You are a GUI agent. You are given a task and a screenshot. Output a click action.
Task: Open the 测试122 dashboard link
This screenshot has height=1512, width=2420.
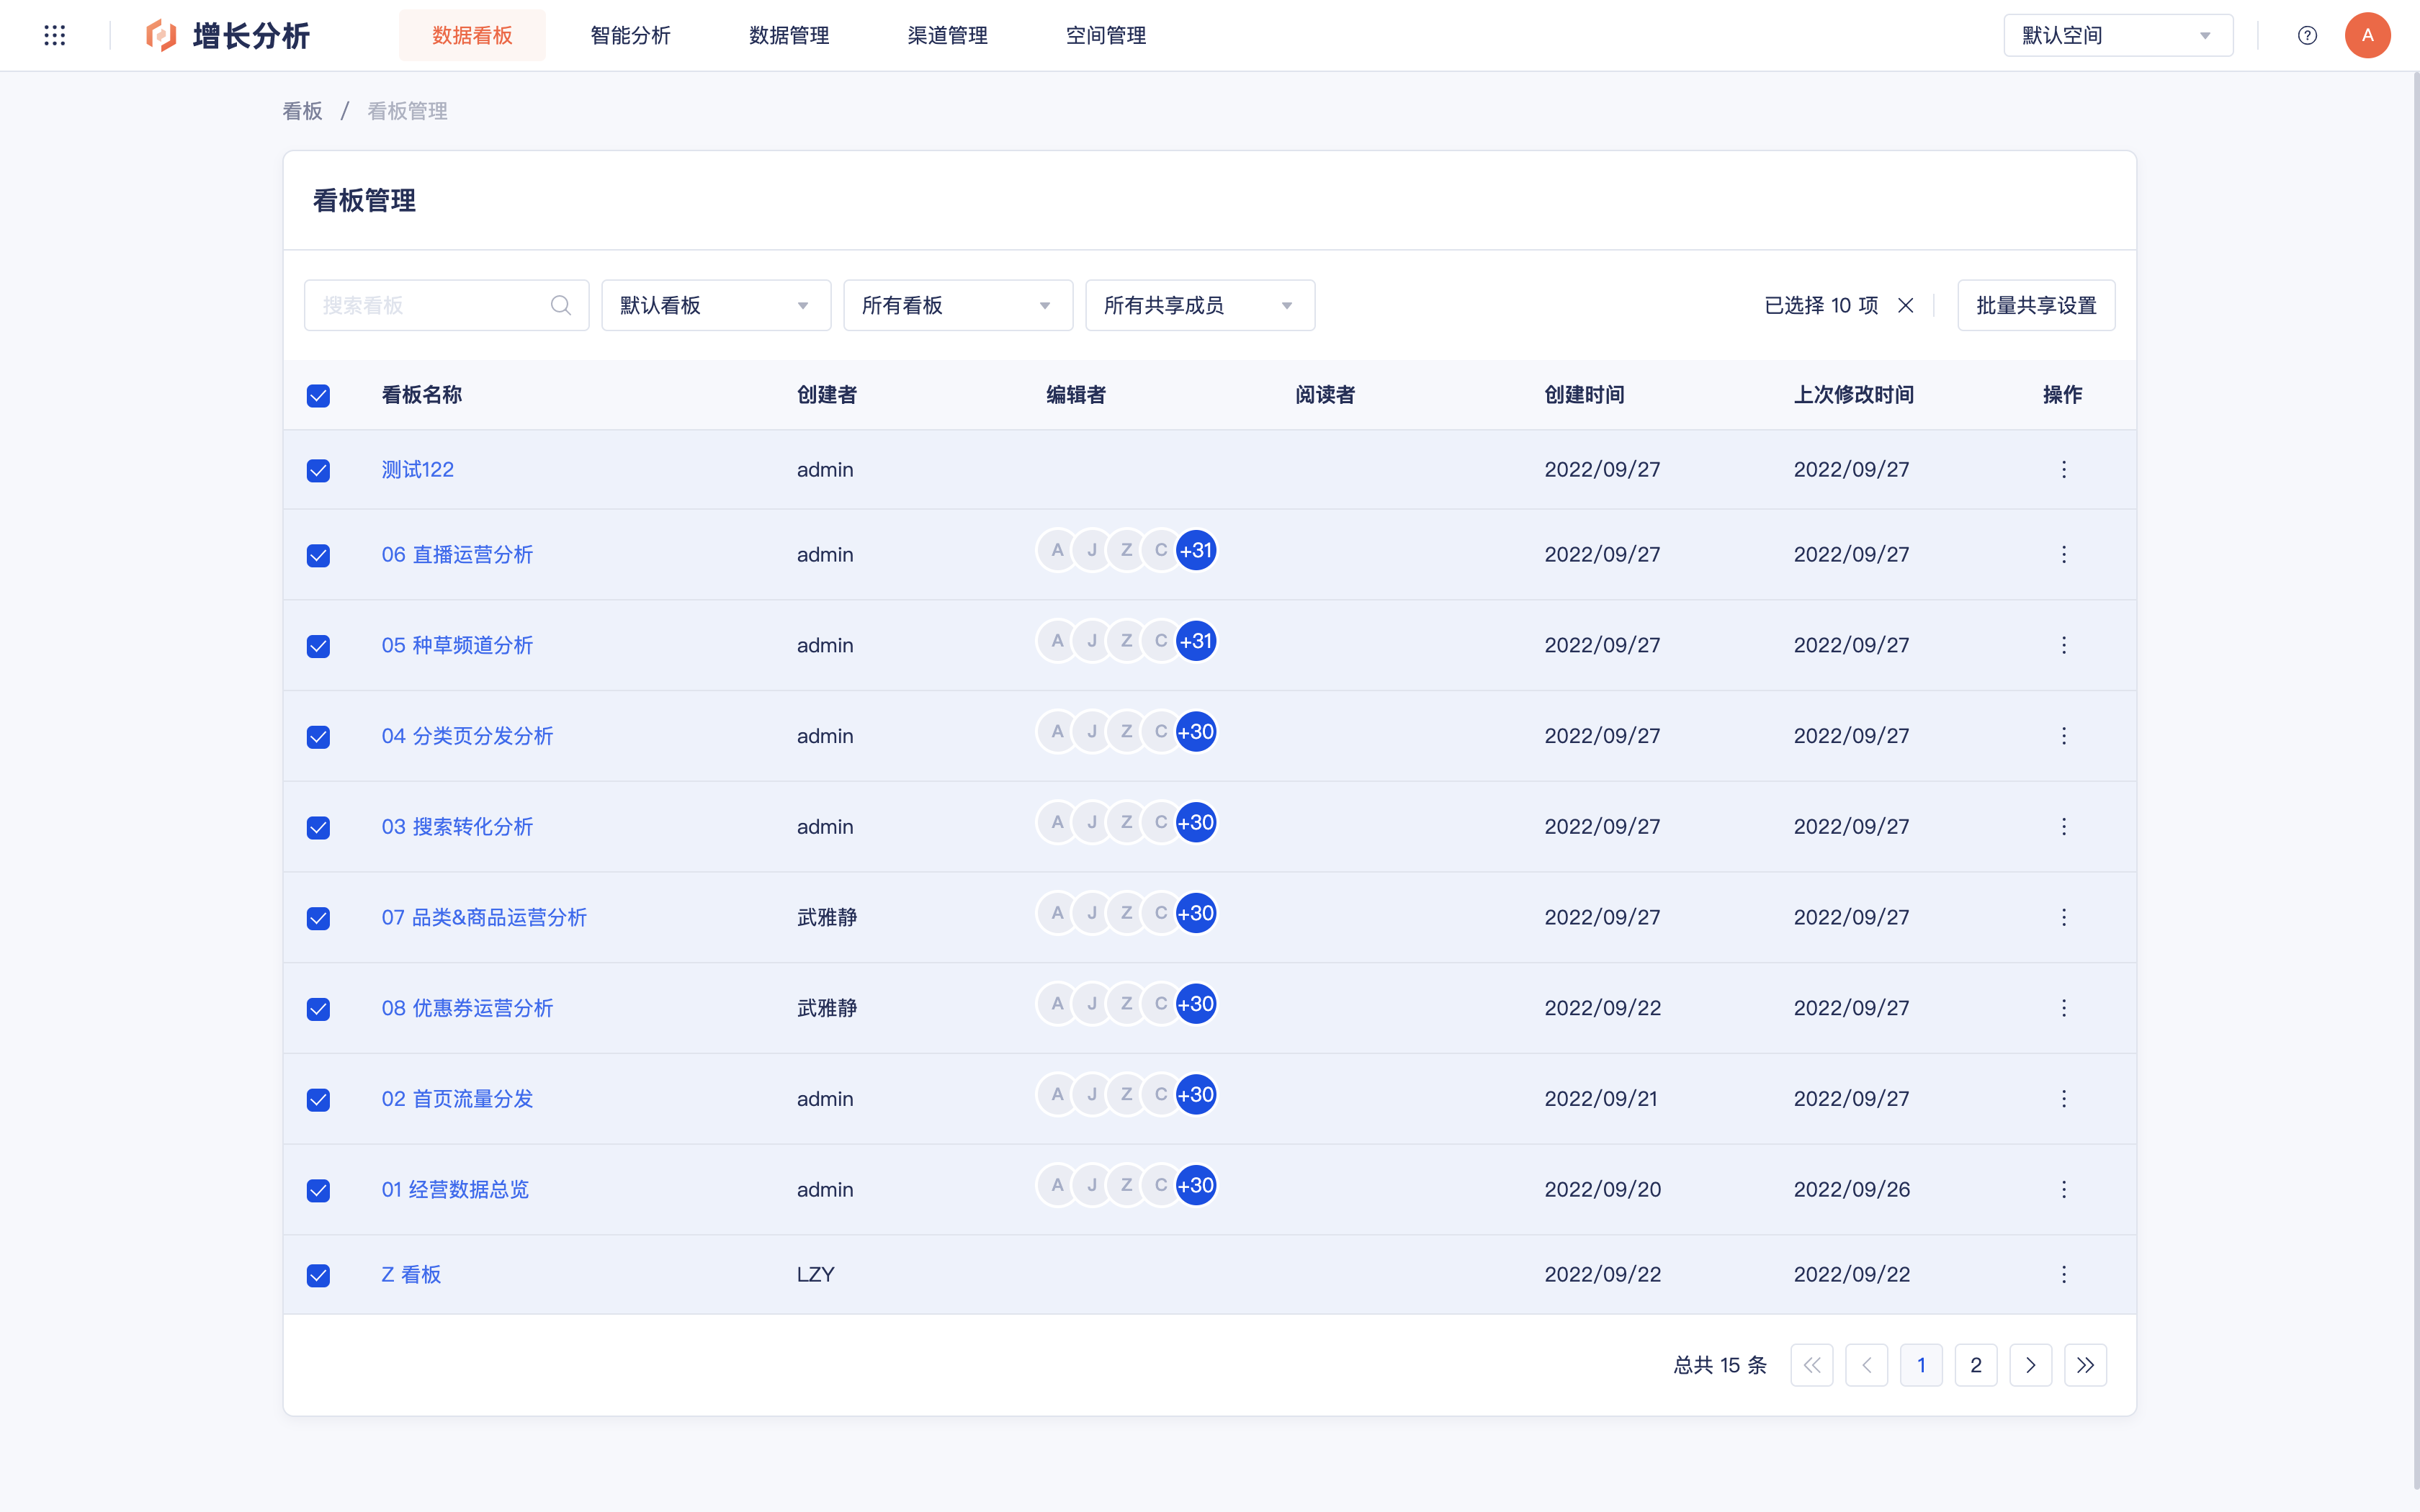point(418,469)
